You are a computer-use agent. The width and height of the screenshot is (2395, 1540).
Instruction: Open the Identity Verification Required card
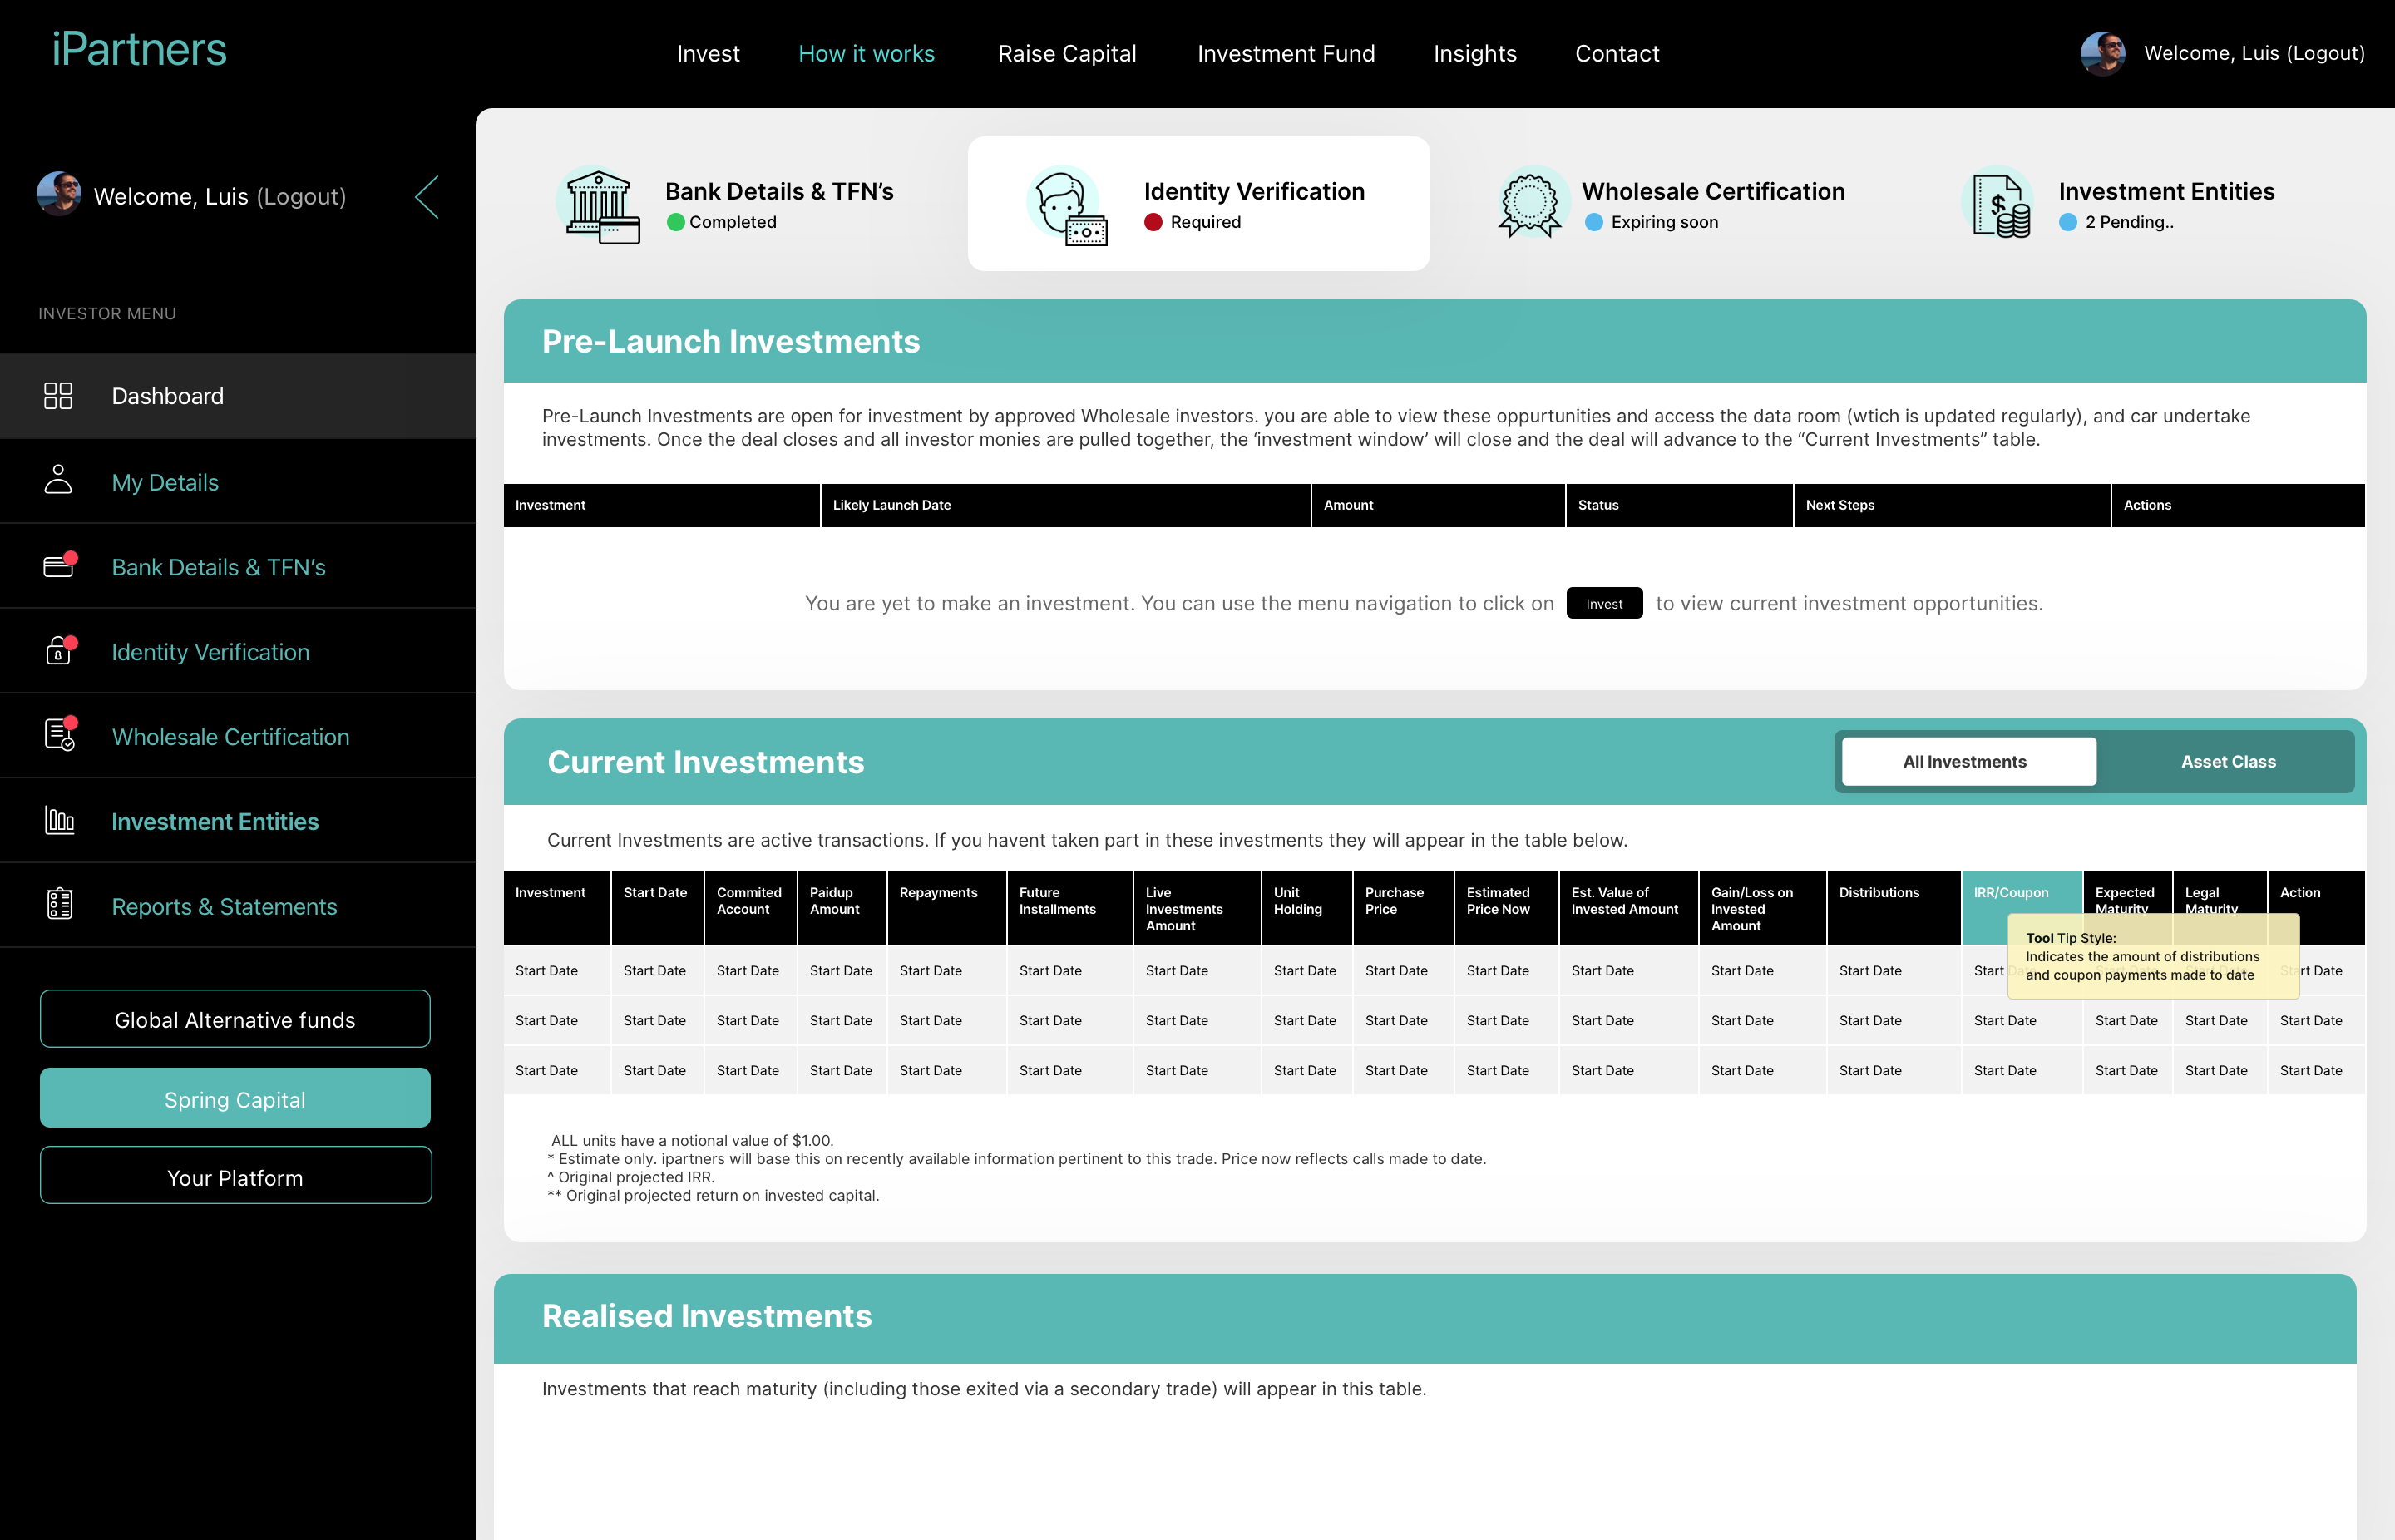click(x=1198, y=204)
